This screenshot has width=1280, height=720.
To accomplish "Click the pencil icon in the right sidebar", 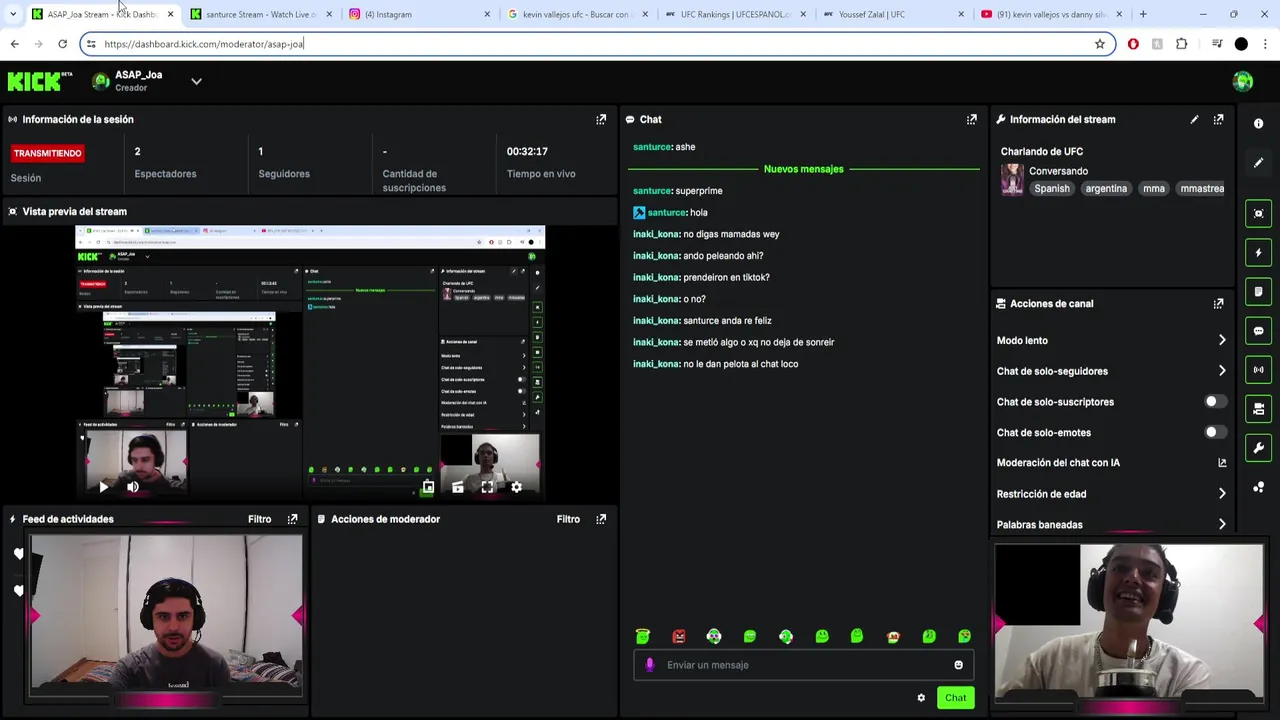I will [1258, 162].
